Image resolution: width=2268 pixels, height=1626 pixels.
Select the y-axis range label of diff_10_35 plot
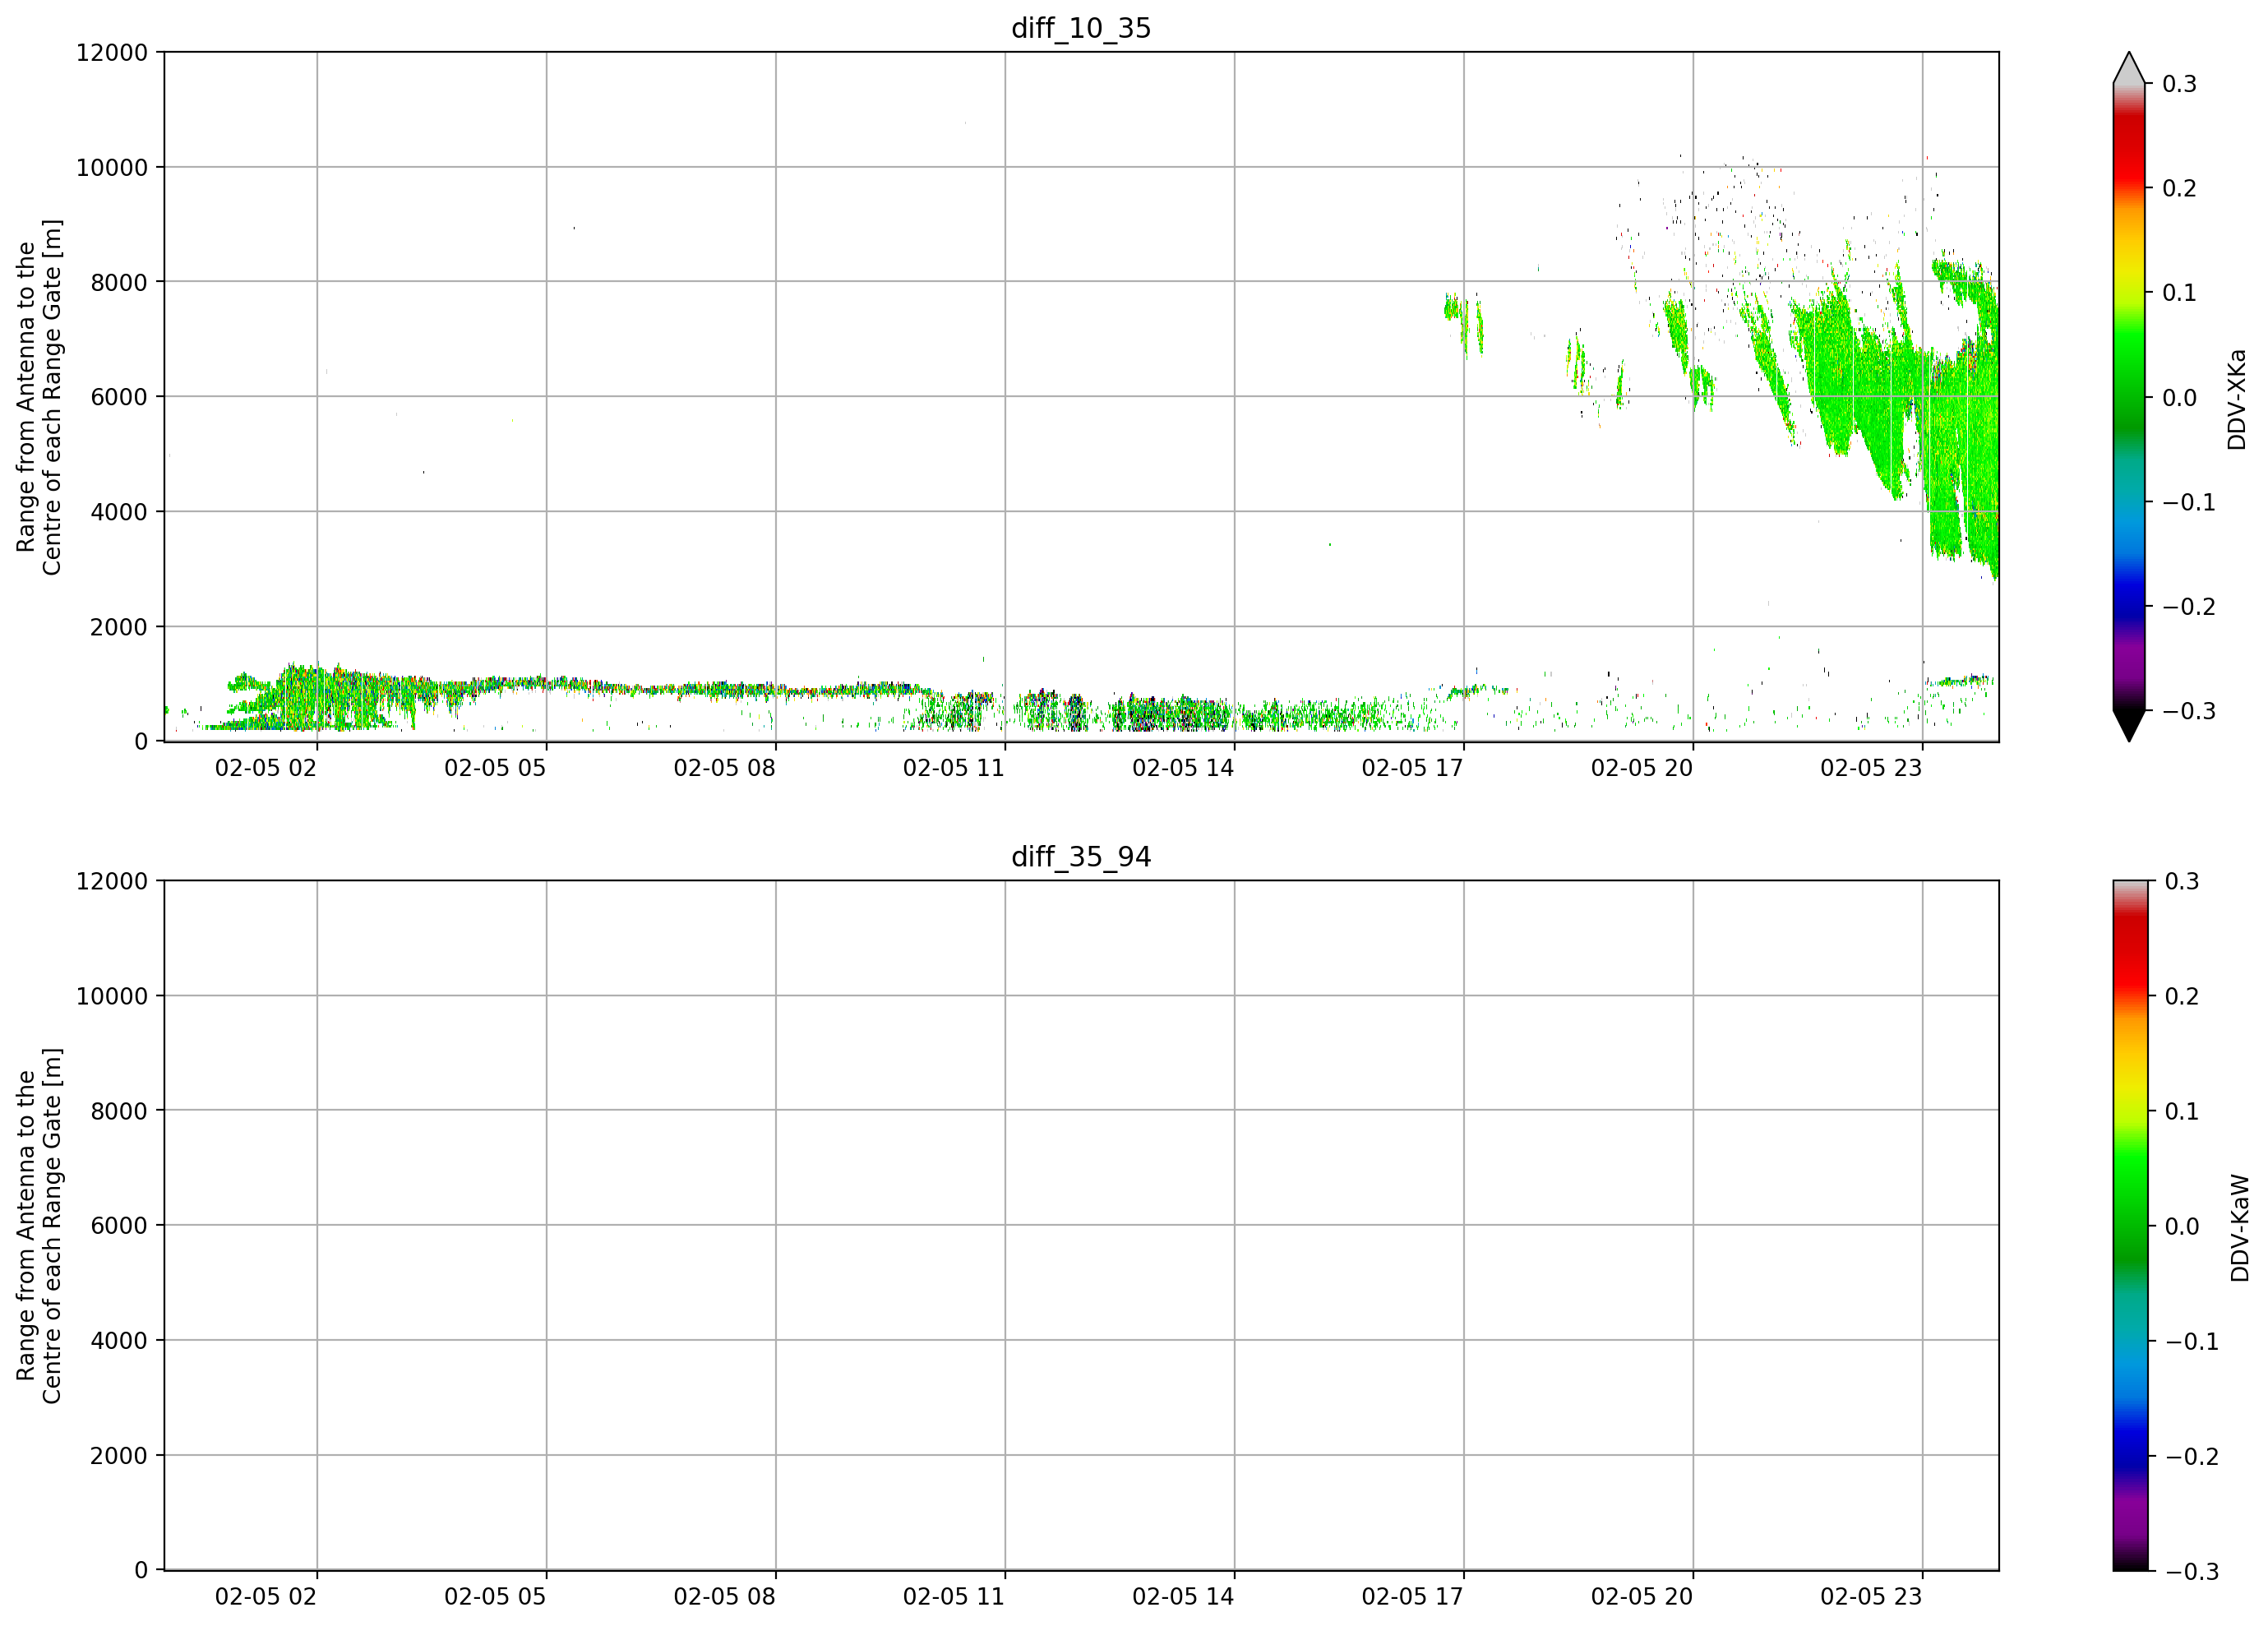pos(39,397)
